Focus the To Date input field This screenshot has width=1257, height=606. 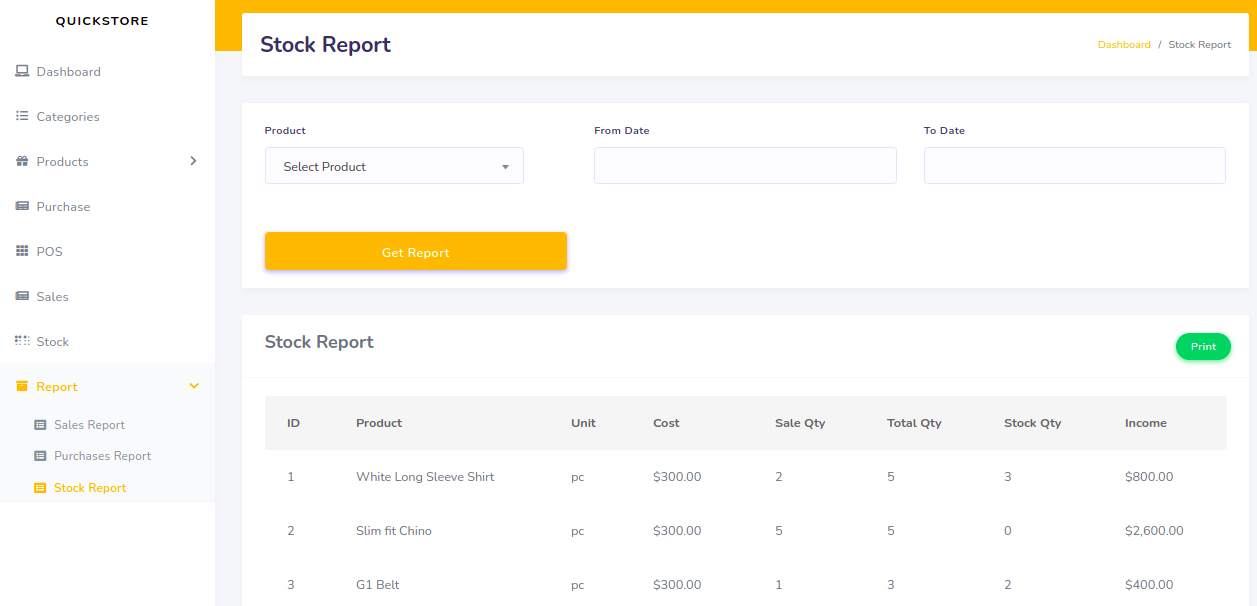coord(1075,166)
